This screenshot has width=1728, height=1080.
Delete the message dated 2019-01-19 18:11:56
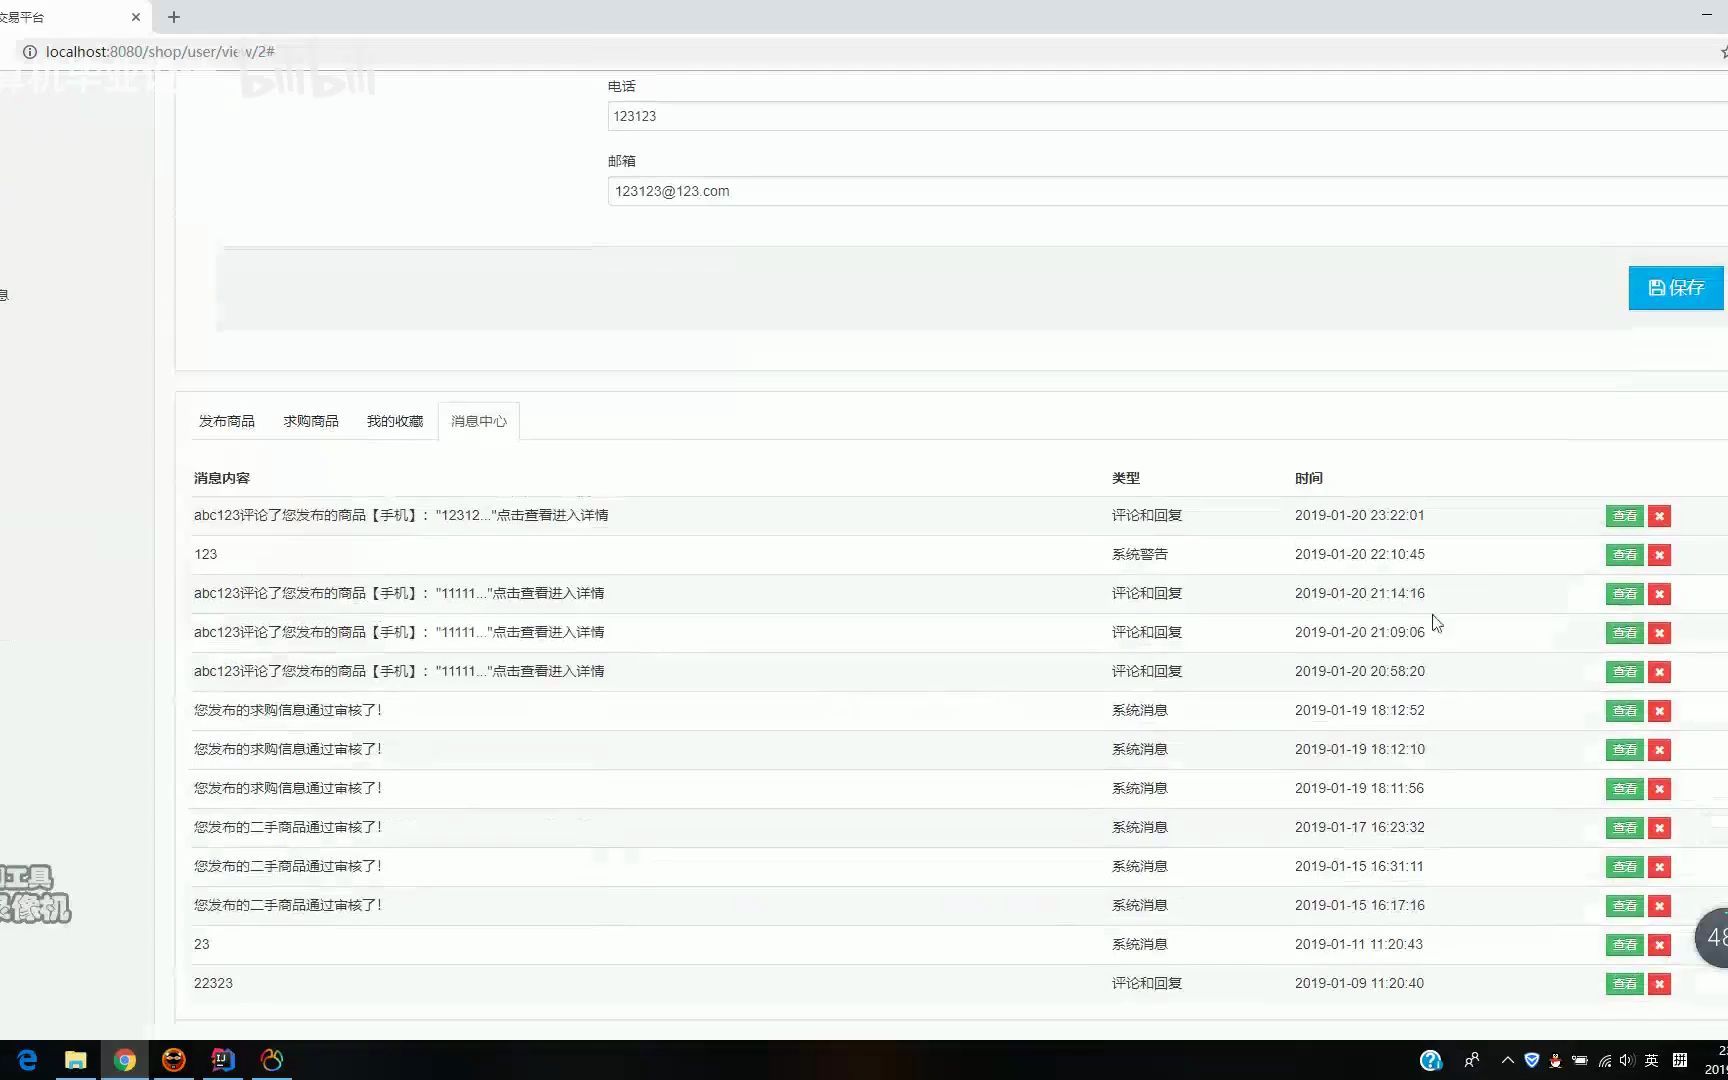[x=1659, y=789]
